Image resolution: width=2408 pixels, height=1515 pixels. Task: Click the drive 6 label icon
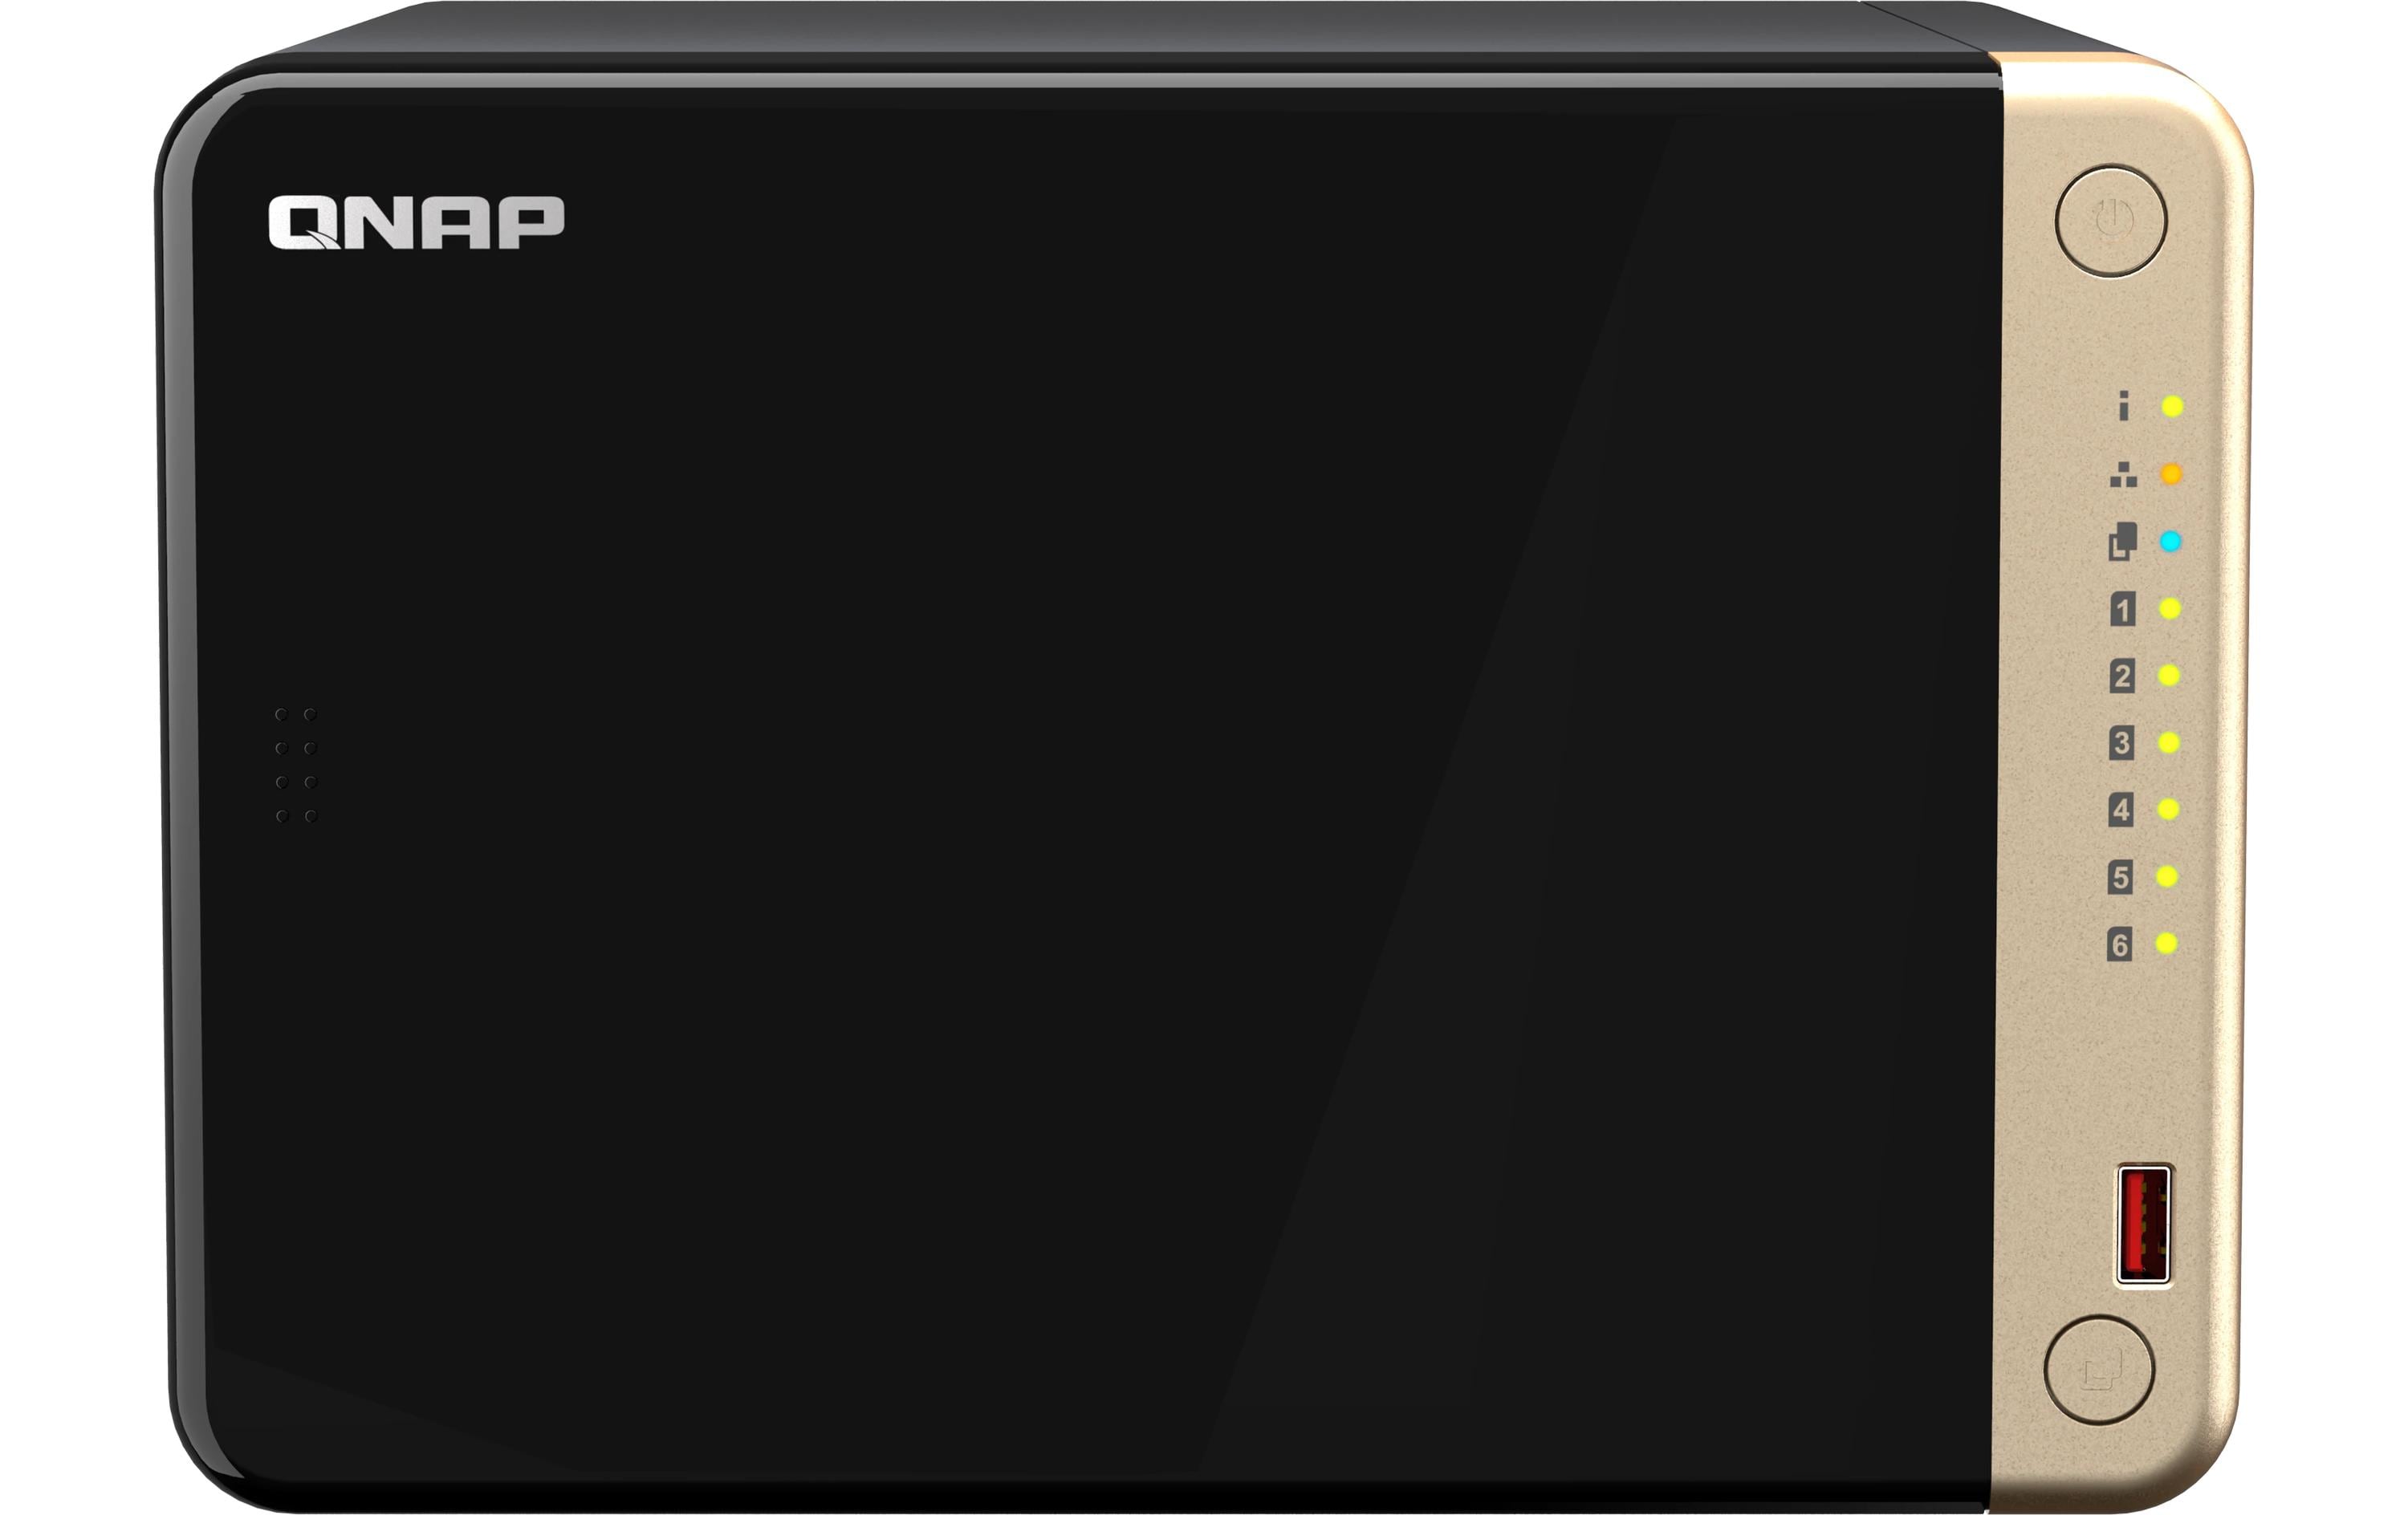pos(2119,944)
